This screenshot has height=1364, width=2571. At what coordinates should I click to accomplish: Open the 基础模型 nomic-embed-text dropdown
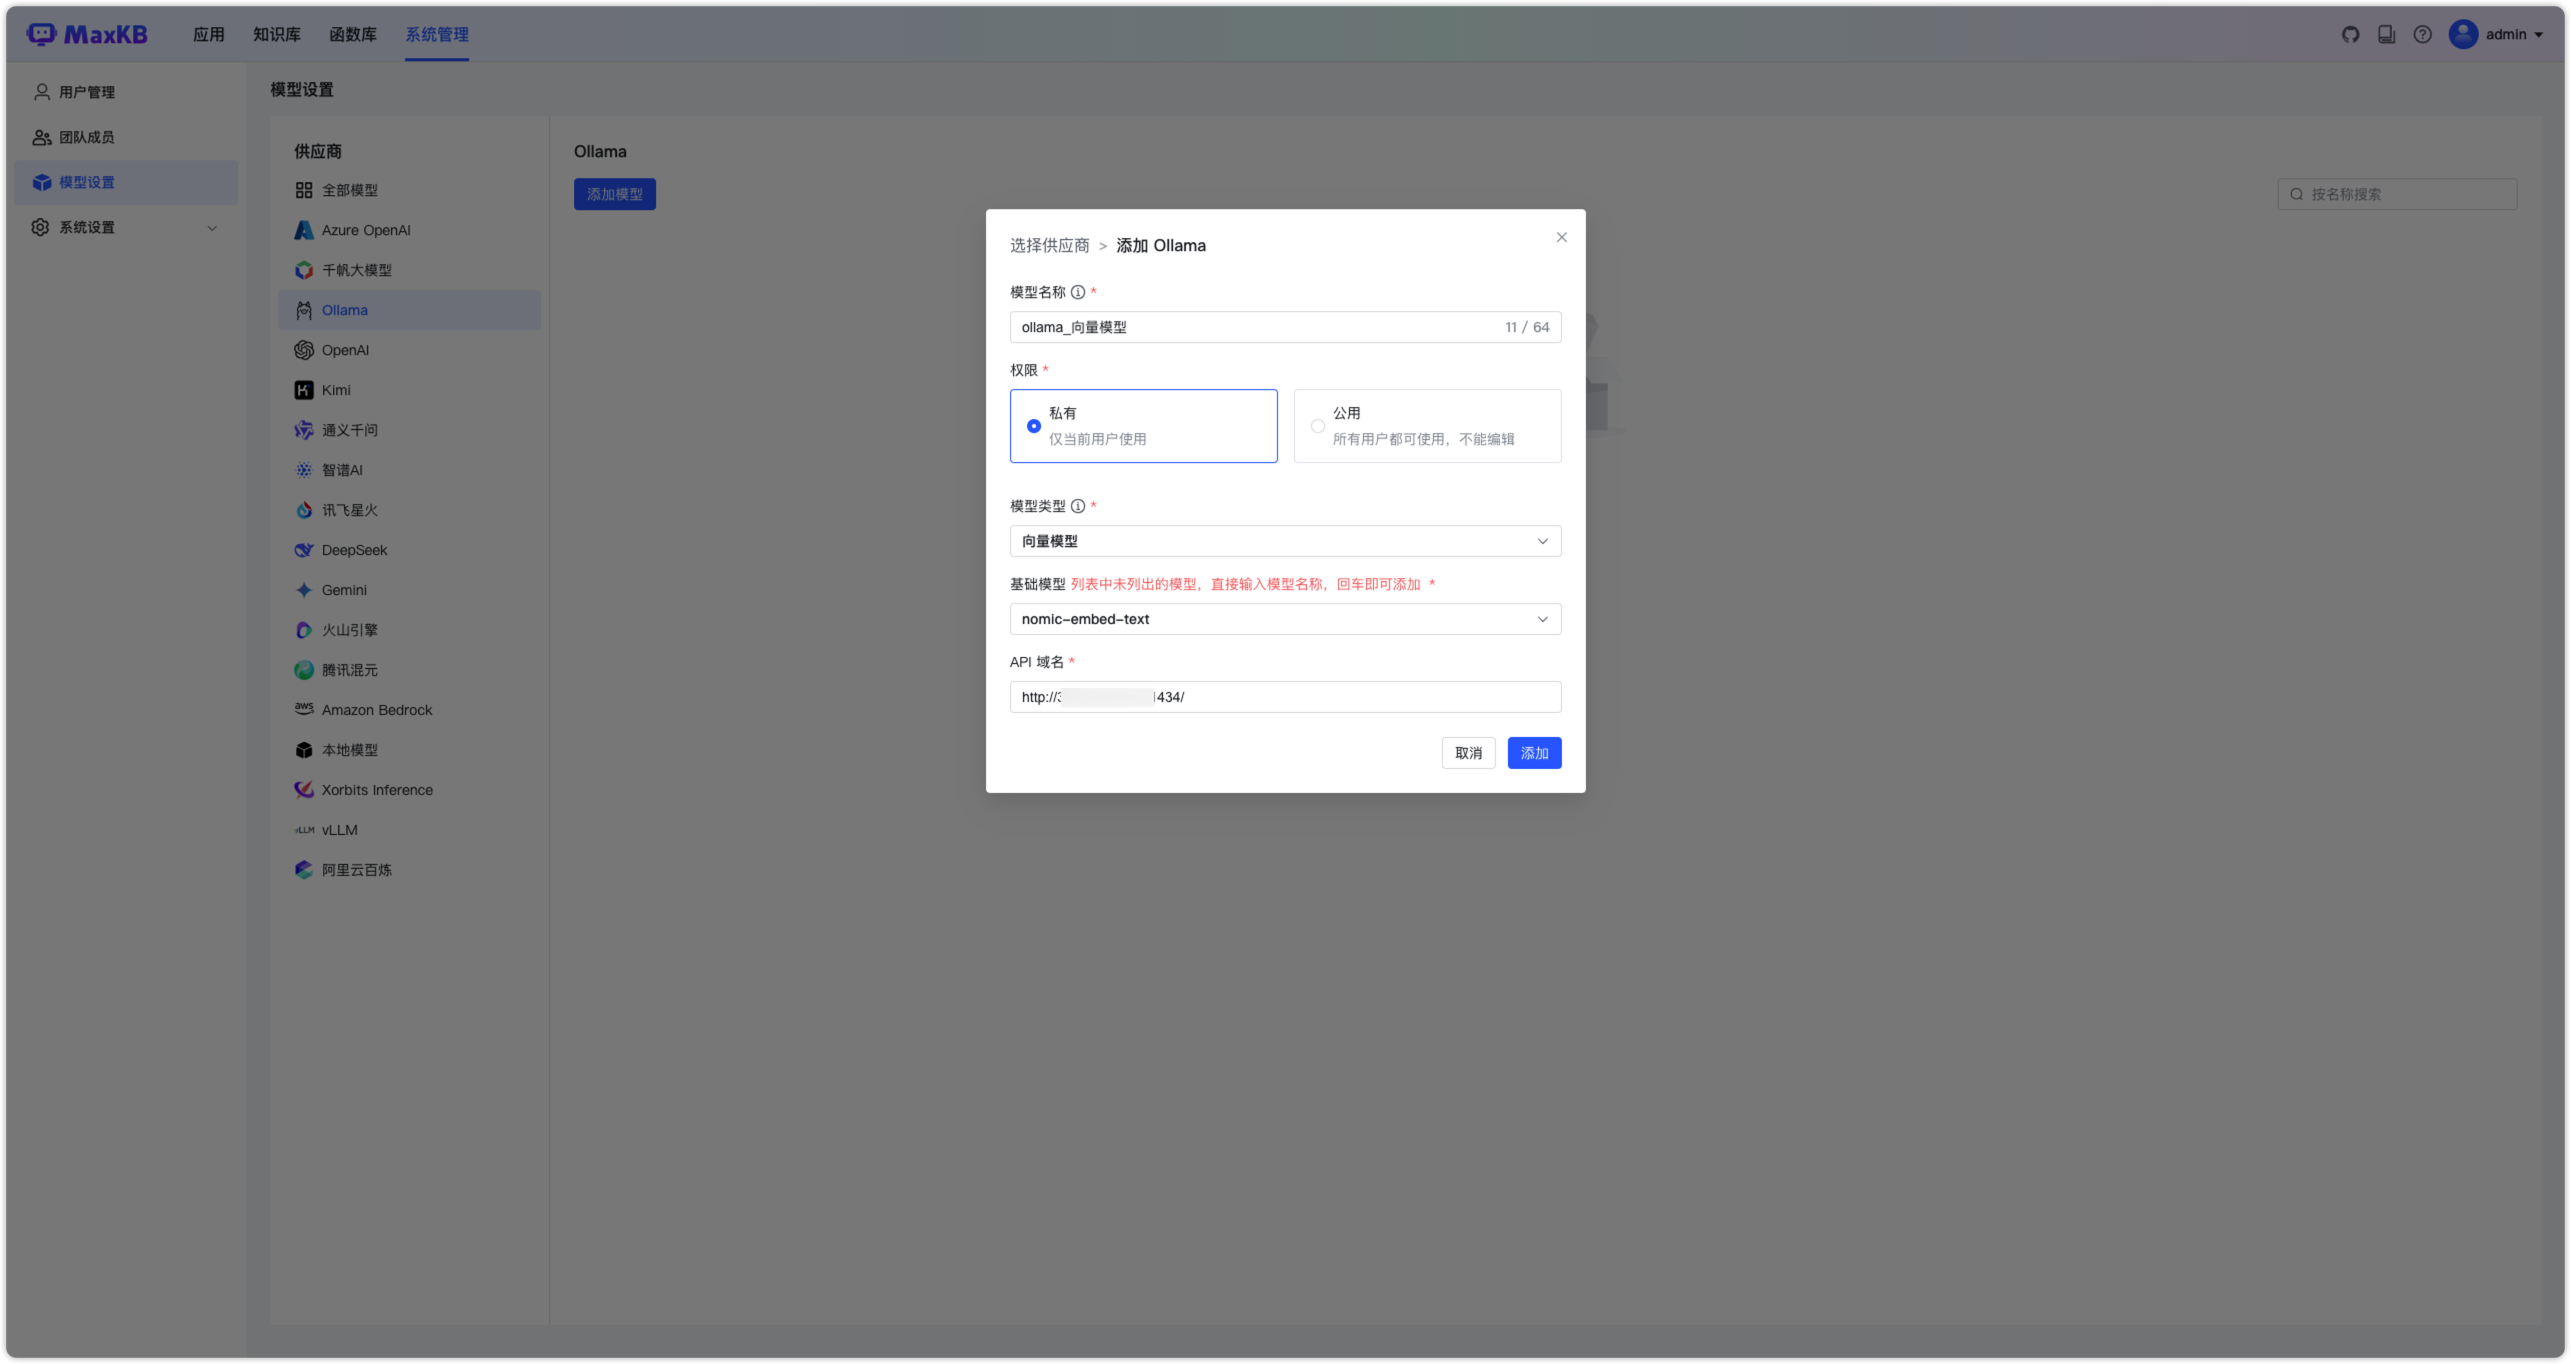[1285, 619]
